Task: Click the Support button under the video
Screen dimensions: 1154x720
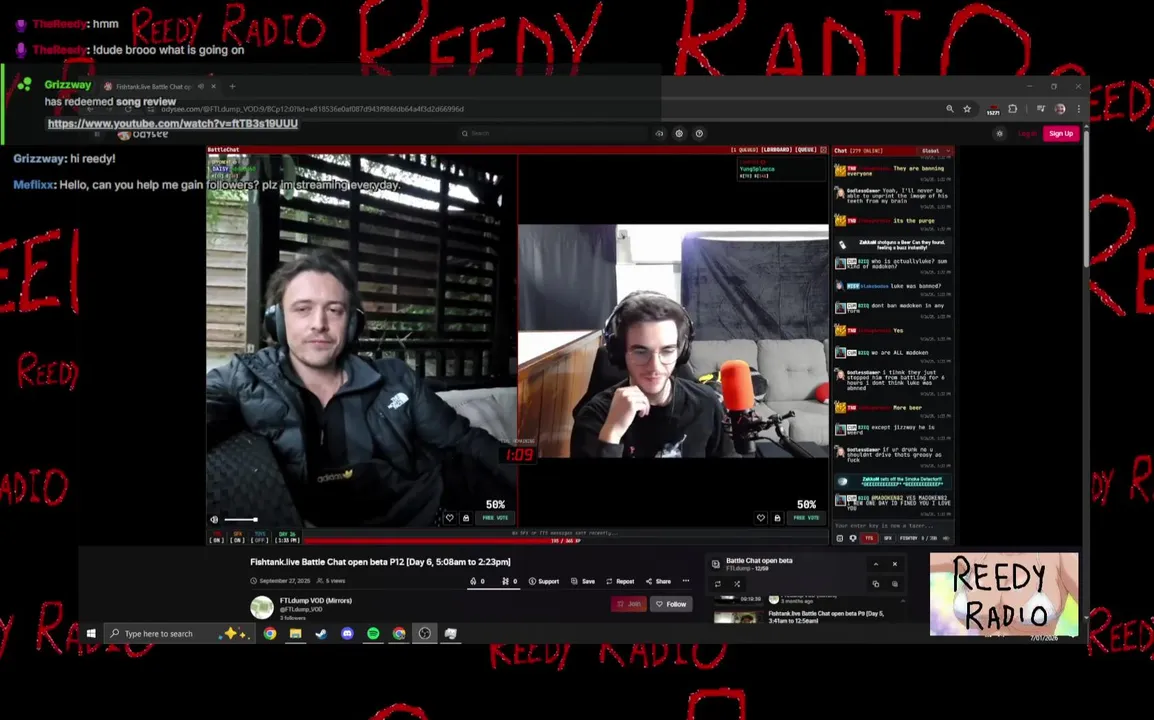Action: [x=544, y=581]
